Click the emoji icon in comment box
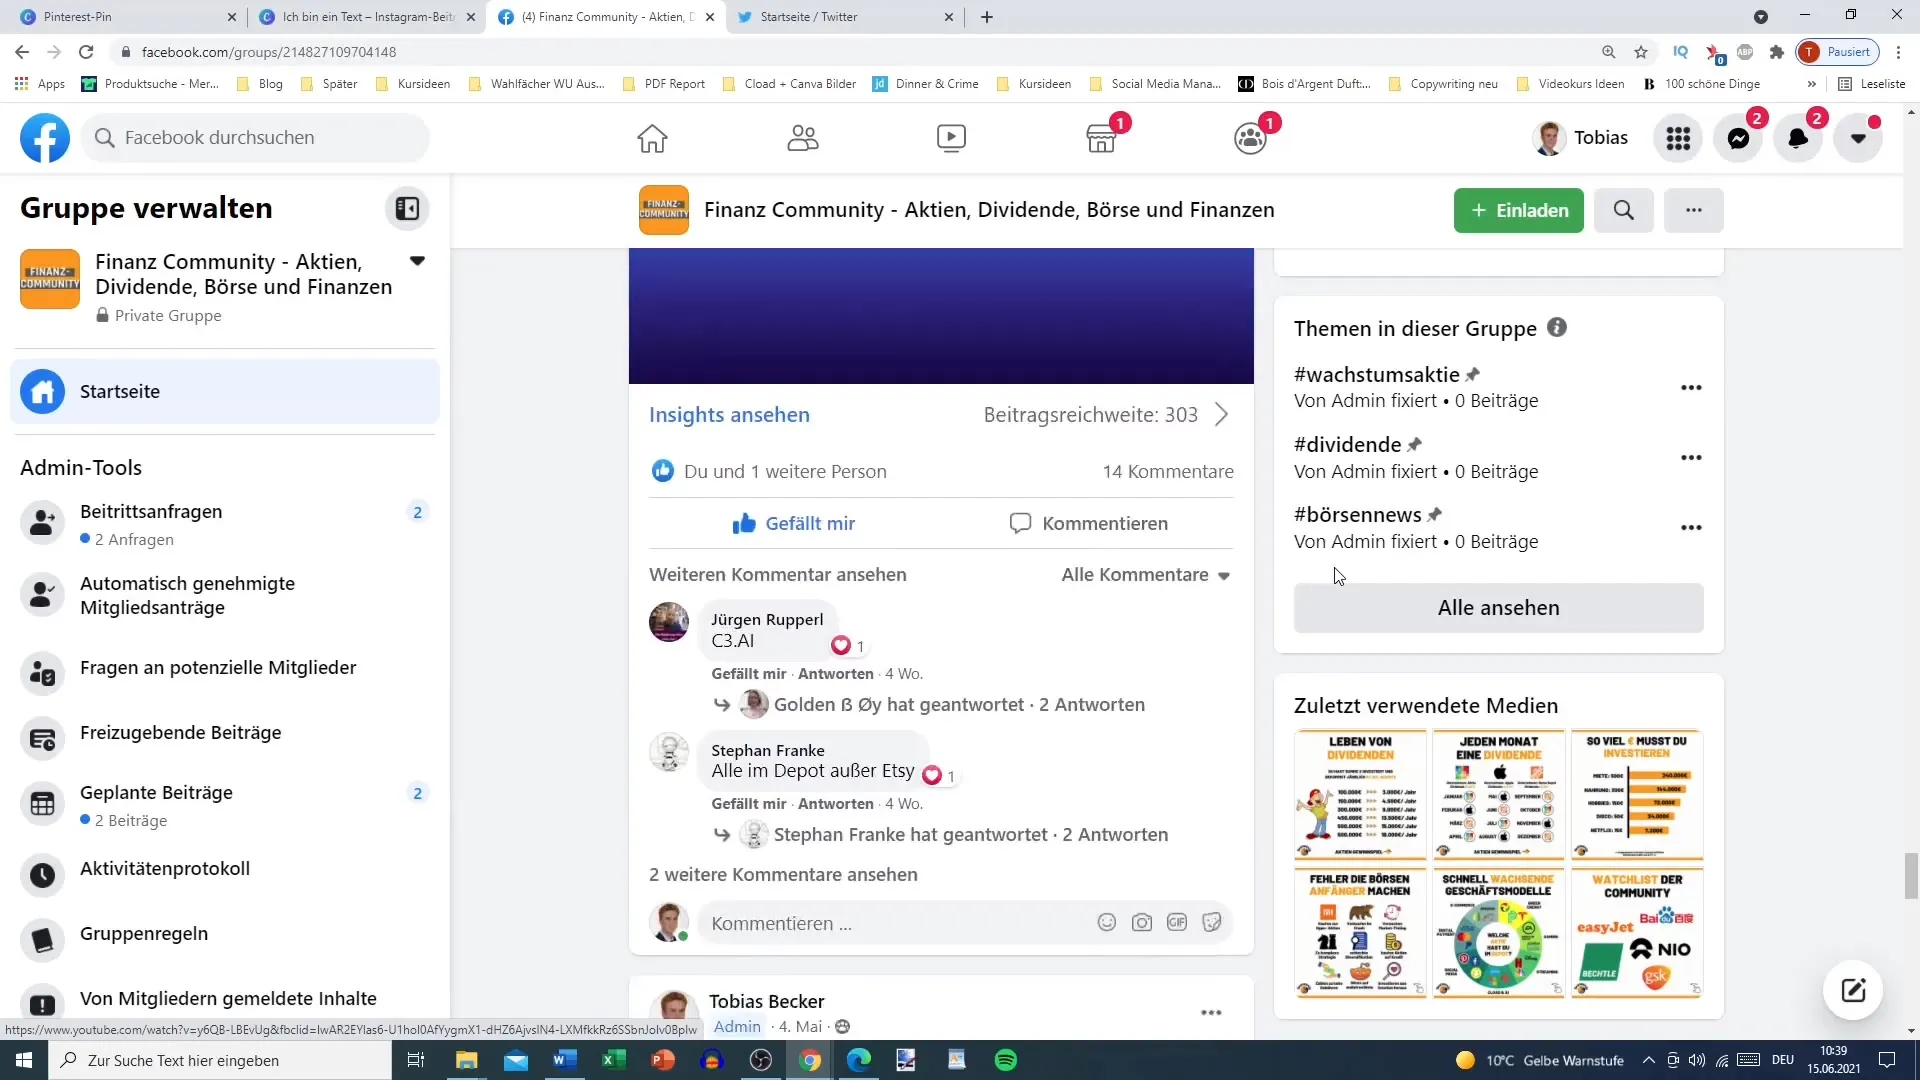Screen dimensions: 1920x1080 [1106, 922]
